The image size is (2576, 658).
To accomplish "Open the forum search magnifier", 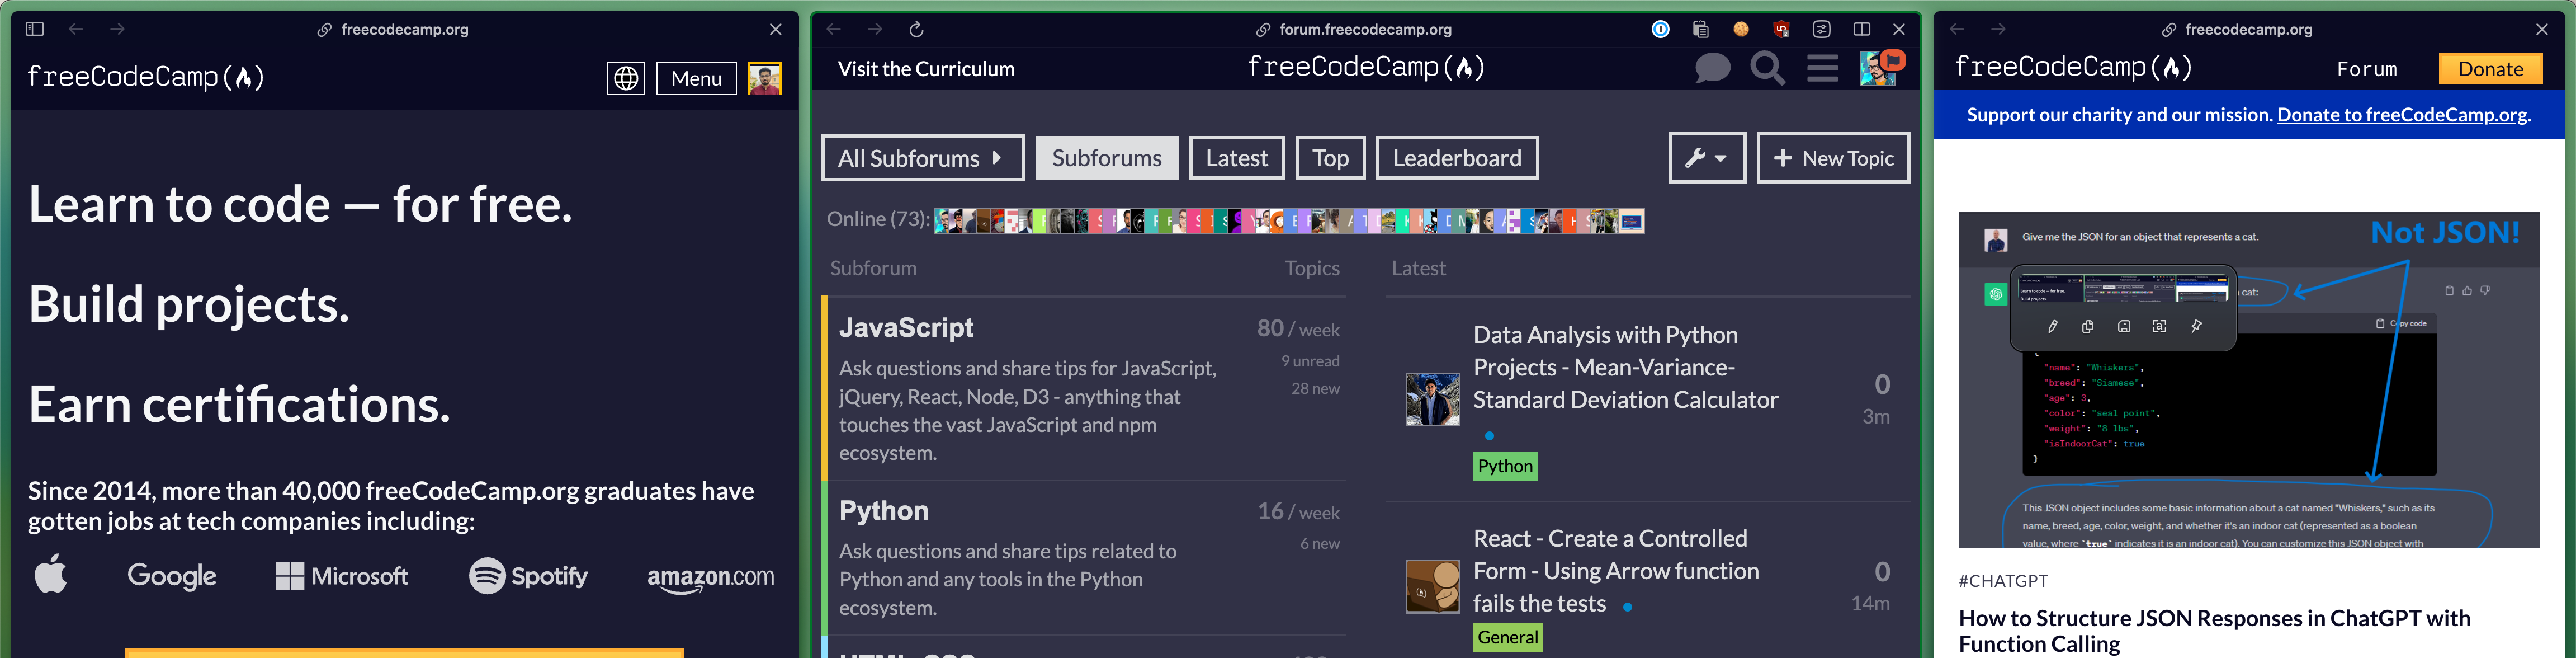I will (1767, 68).
